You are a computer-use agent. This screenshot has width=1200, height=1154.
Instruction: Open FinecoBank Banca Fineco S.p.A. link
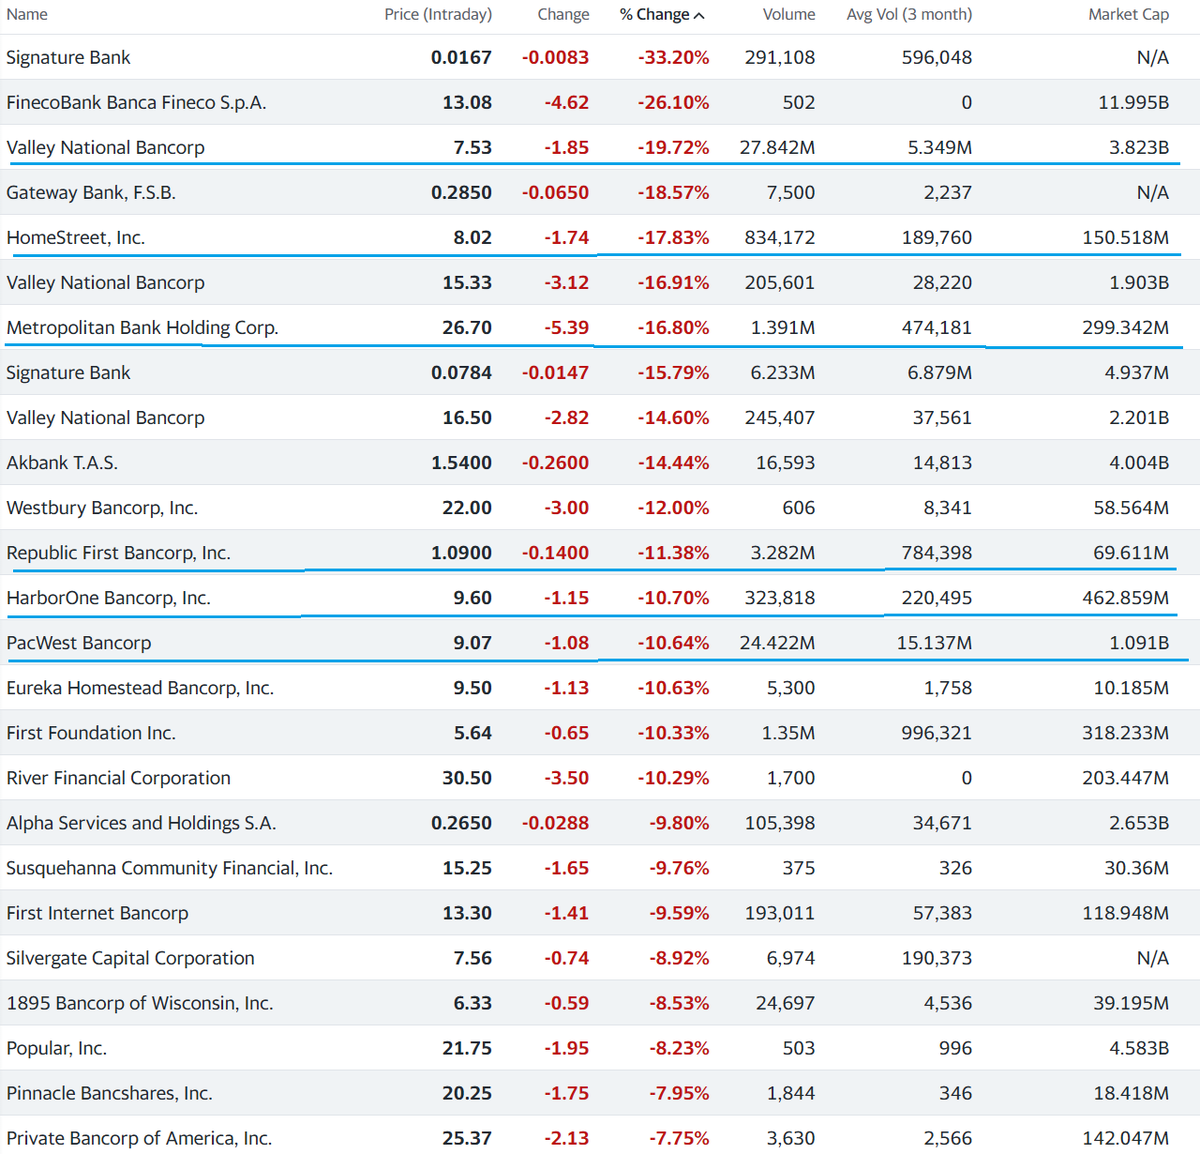pyautogui.click(x=136, y=102)
